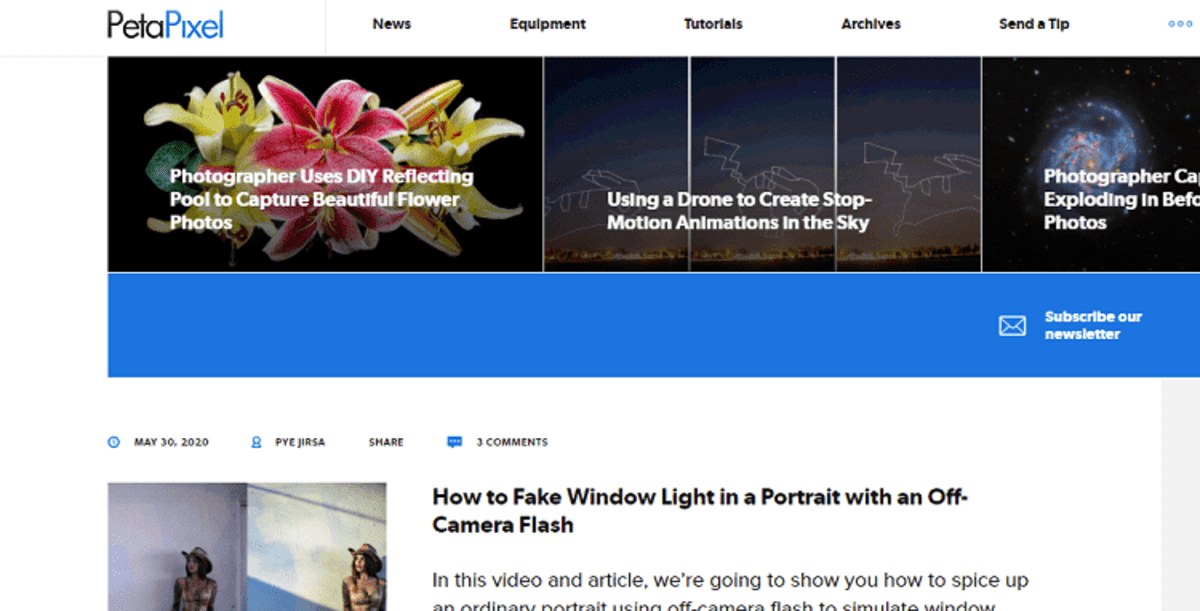Open the three-dot more menu in navigation
Screen dimensions: 1200x611
point(1180,24)
